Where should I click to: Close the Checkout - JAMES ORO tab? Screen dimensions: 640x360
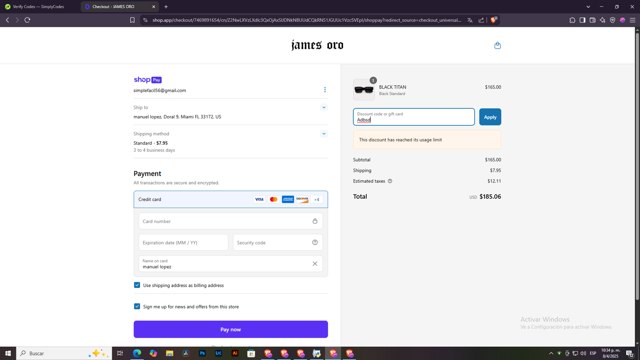click(153, 7)
